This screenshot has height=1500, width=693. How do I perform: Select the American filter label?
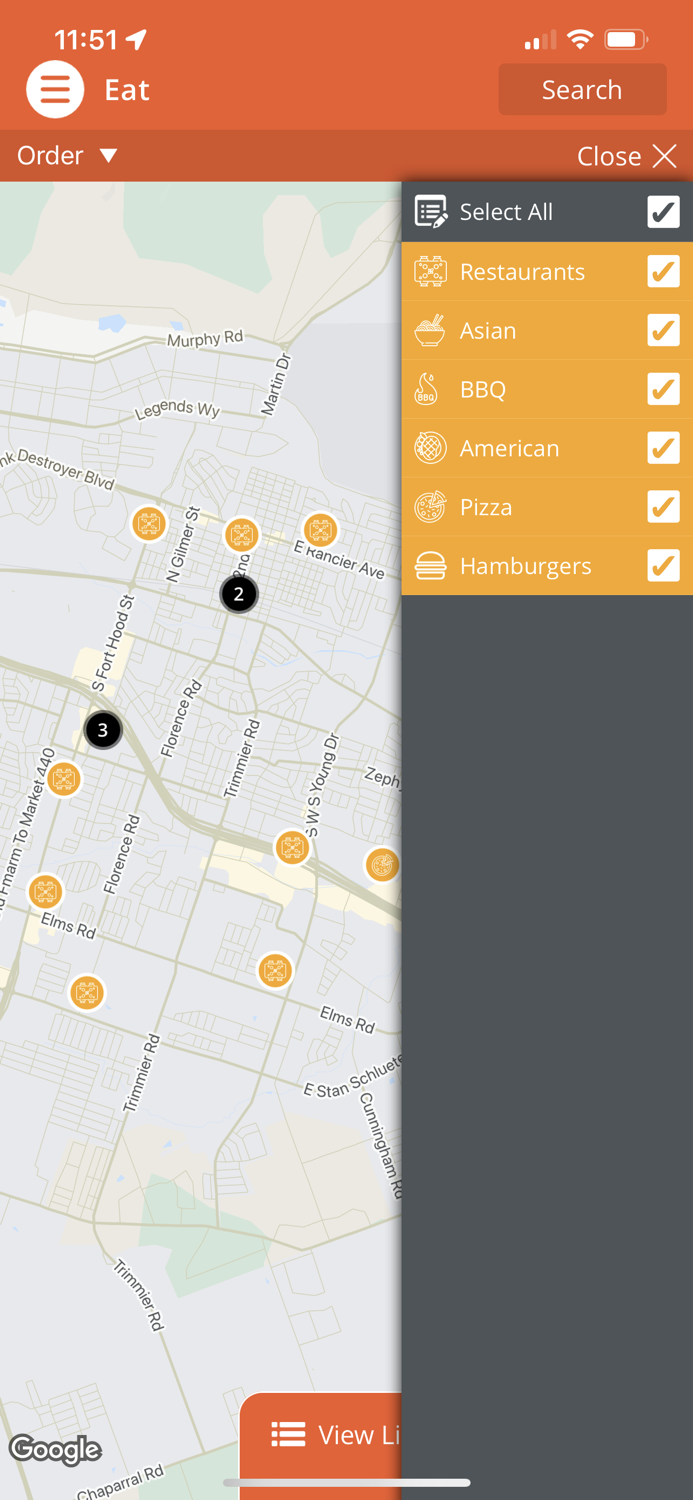[x=509, y=449]
